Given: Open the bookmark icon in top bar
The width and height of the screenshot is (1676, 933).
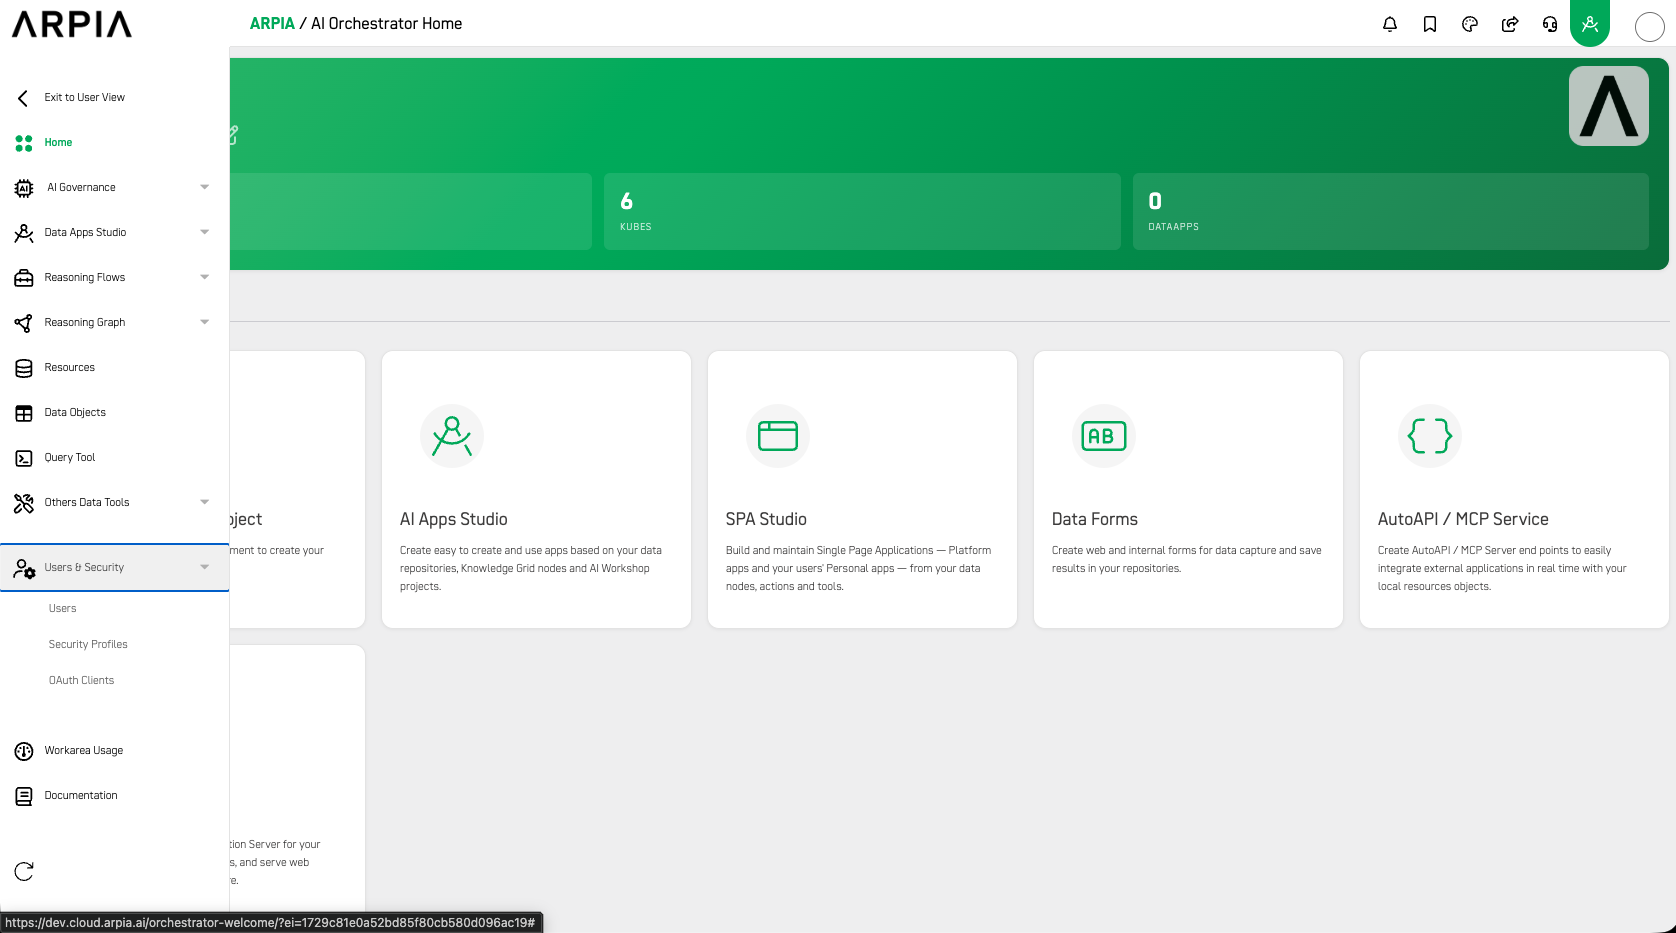Looking at the screenshot, I should click(x=1430, y=24).
